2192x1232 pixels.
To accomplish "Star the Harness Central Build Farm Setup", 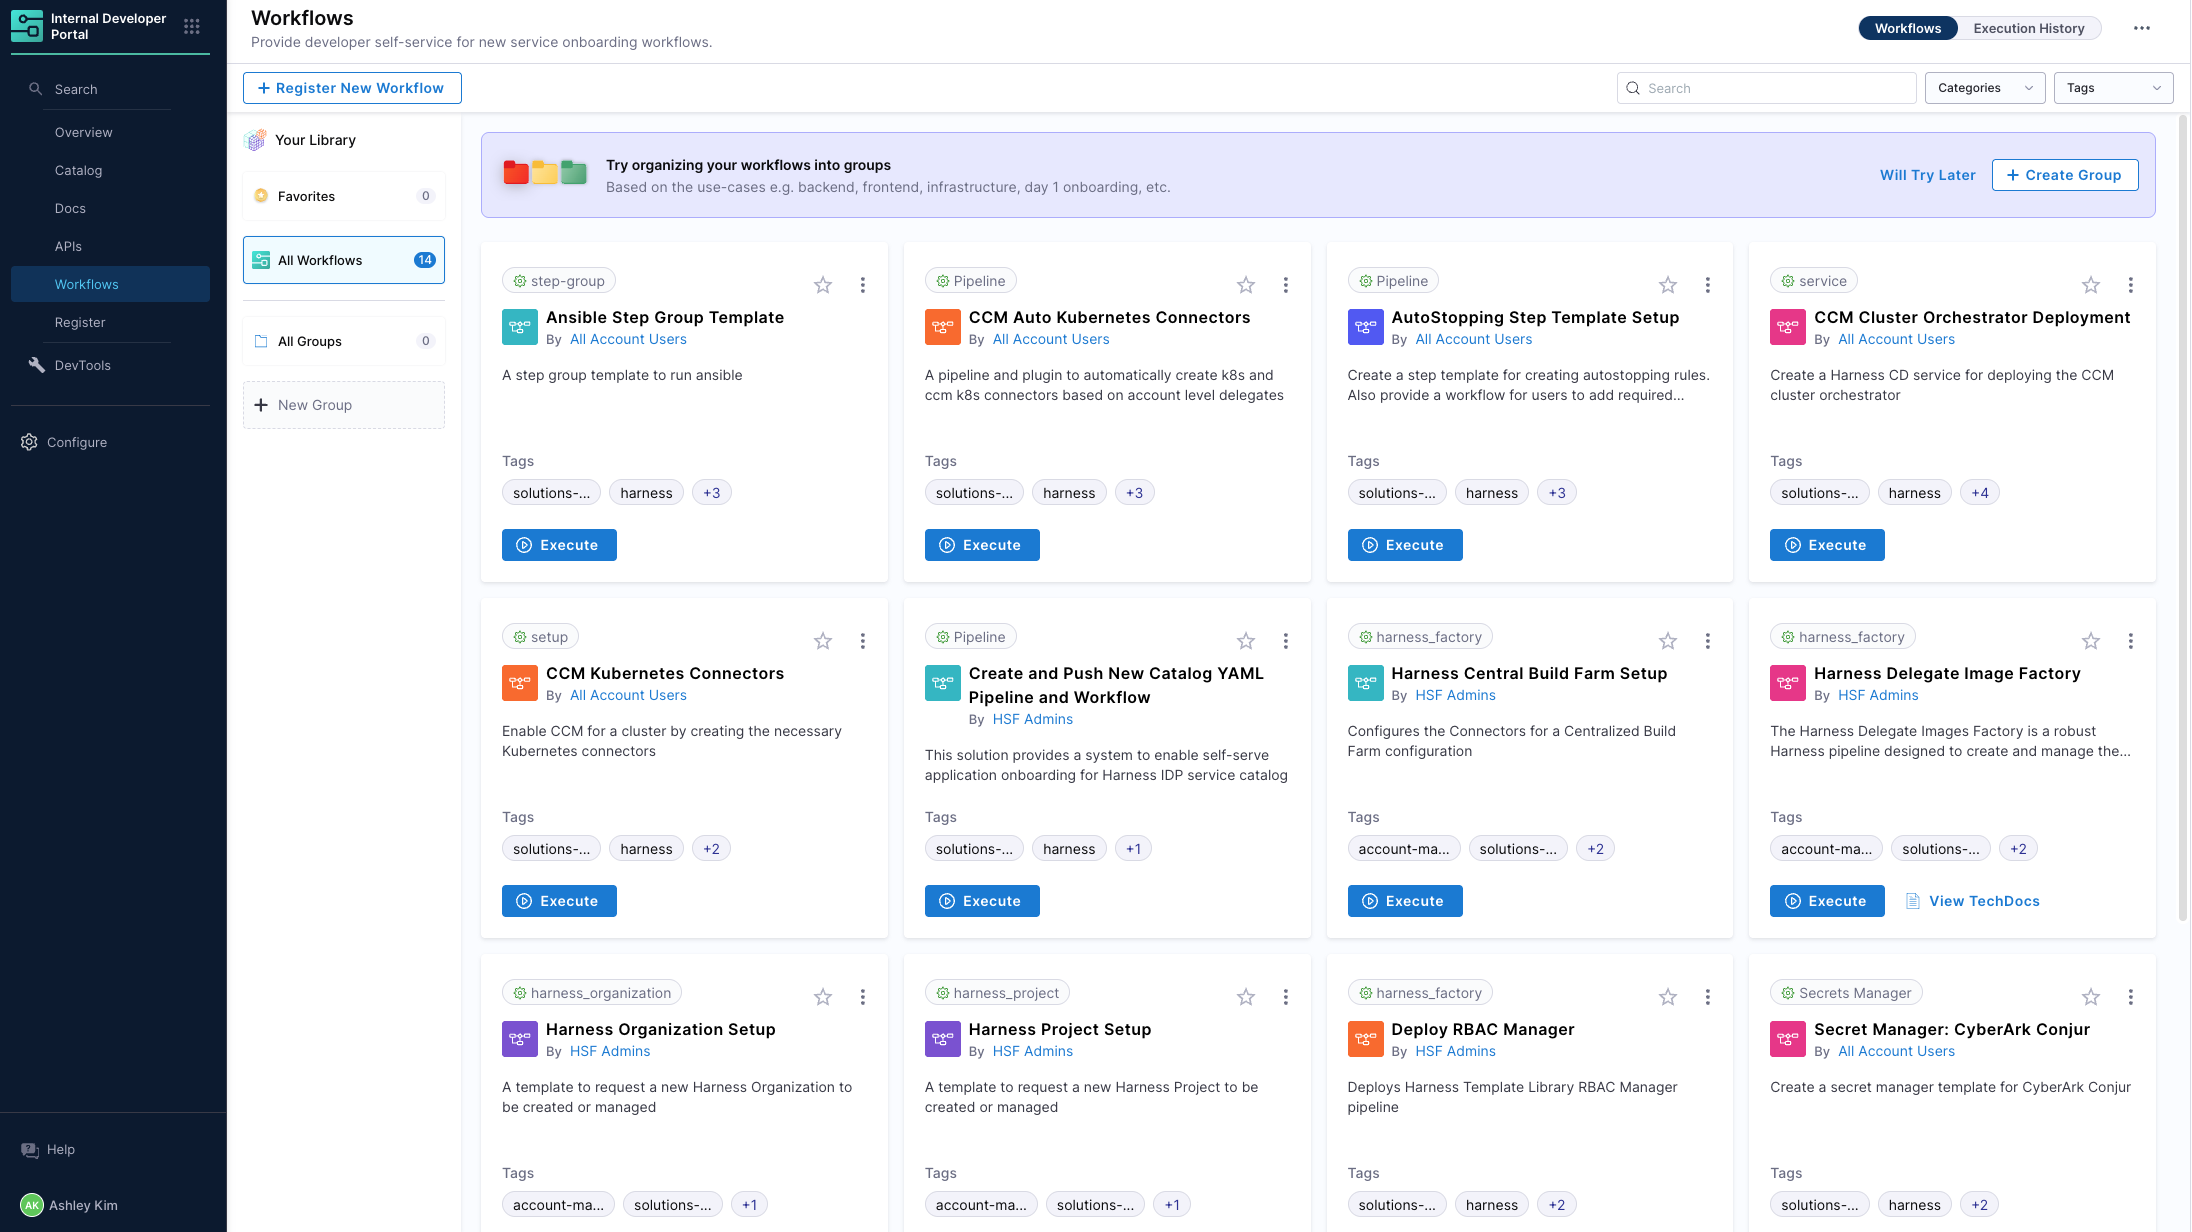I will [x=1668, y=641].
